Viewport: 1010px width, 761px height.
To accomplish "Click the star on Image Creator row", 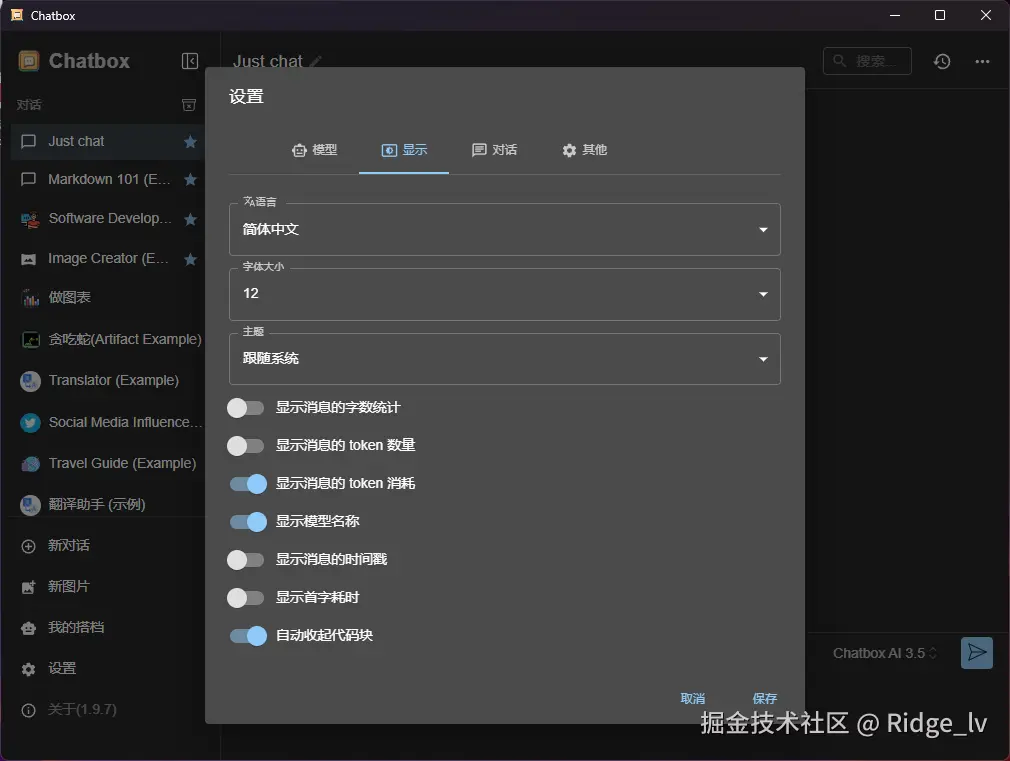I will click(190, 259).
